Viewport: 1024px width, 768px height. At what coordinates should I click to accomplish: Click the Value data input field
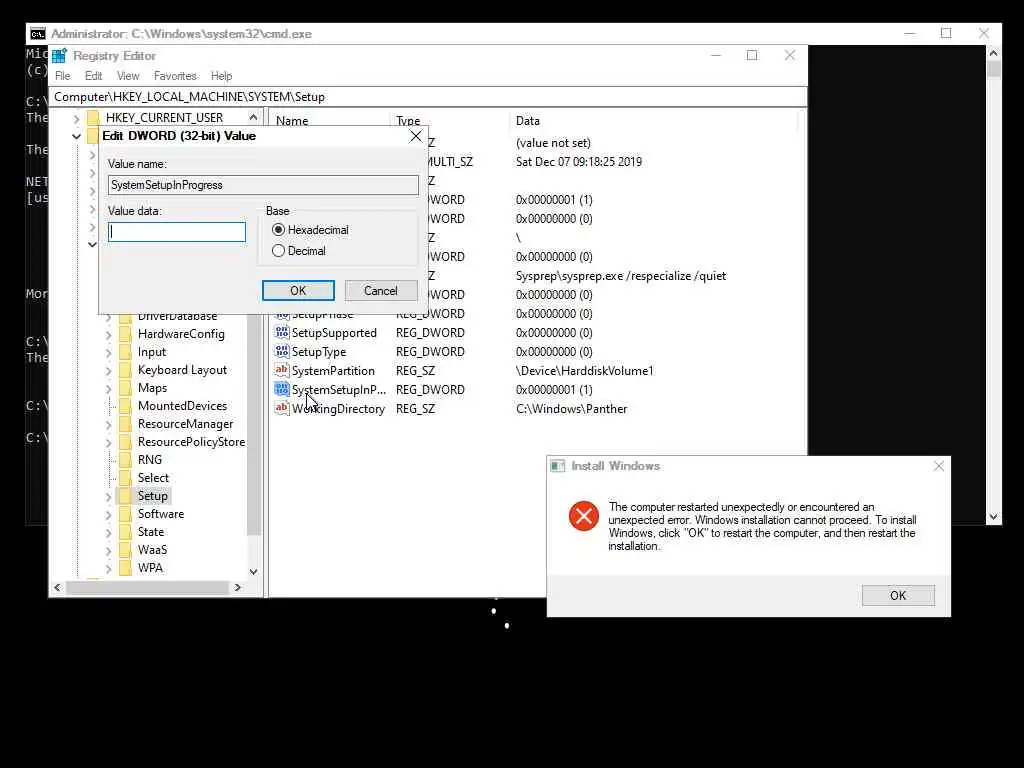177,232
